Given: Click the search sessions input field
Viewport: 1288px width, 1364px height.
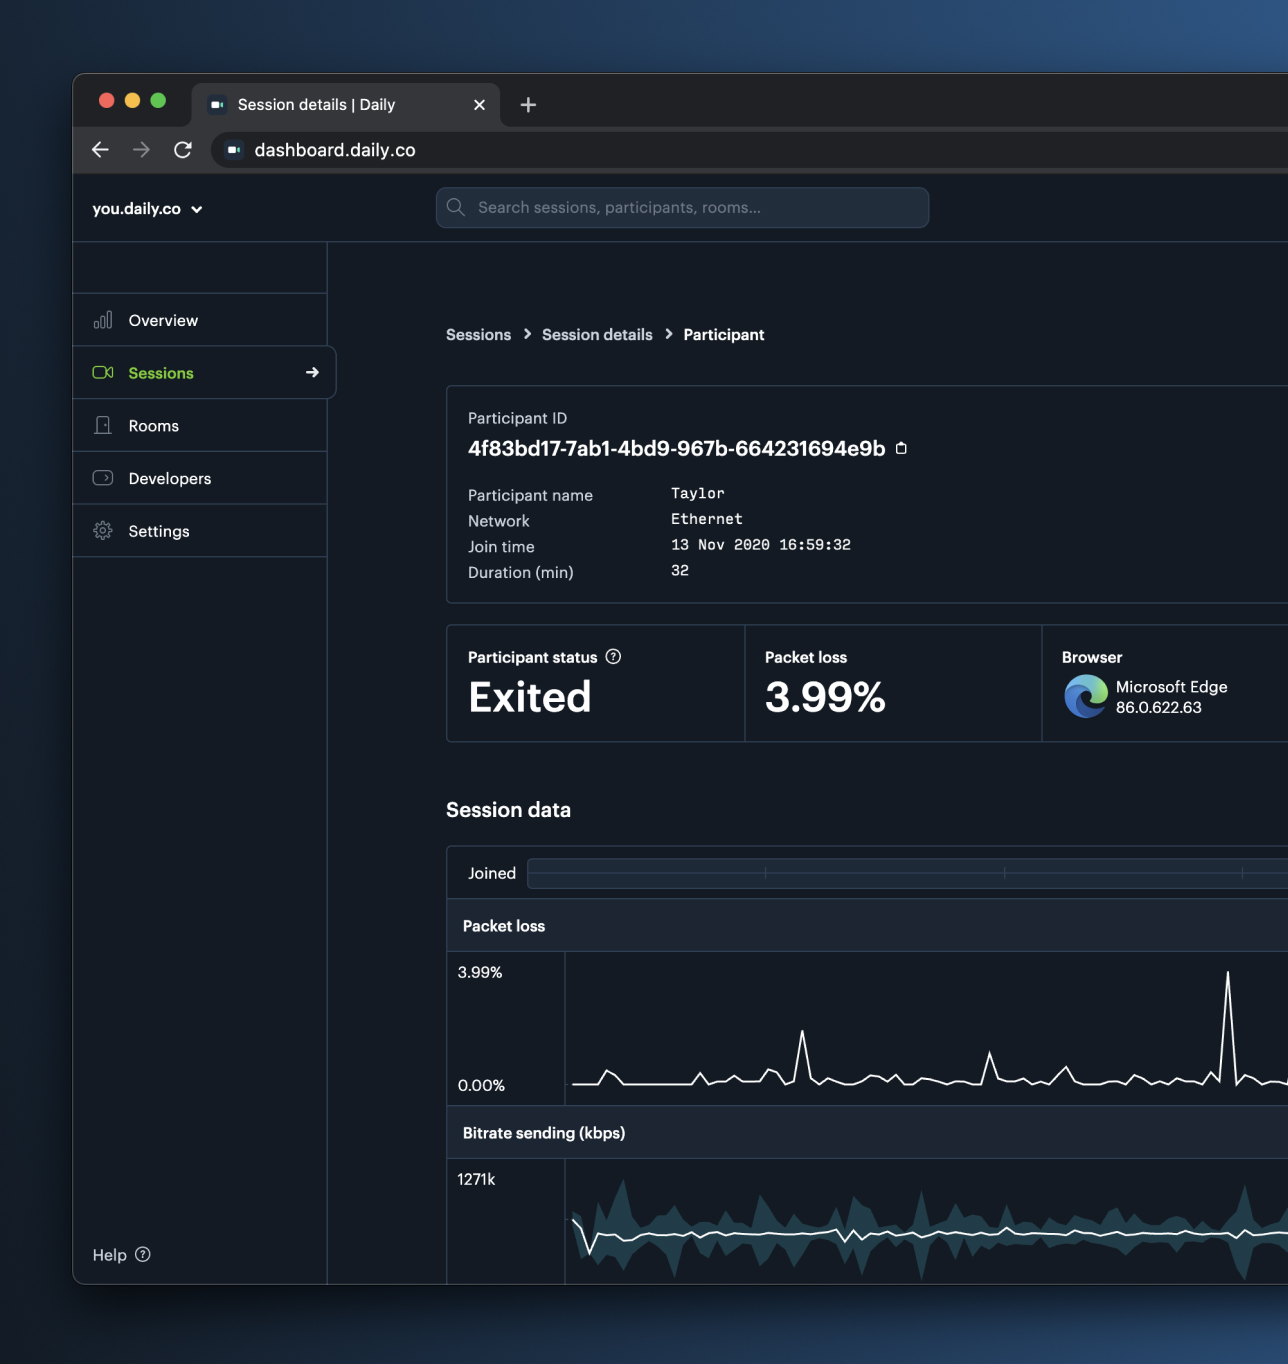Looking at the screenshot, I should 682,208.
